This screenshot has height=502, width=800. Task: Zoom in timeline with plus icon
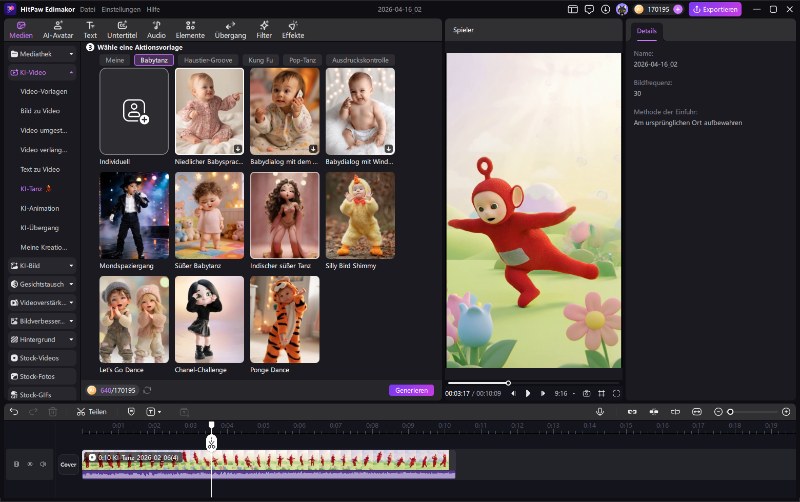pyautogui.click(x=786, y=411)
